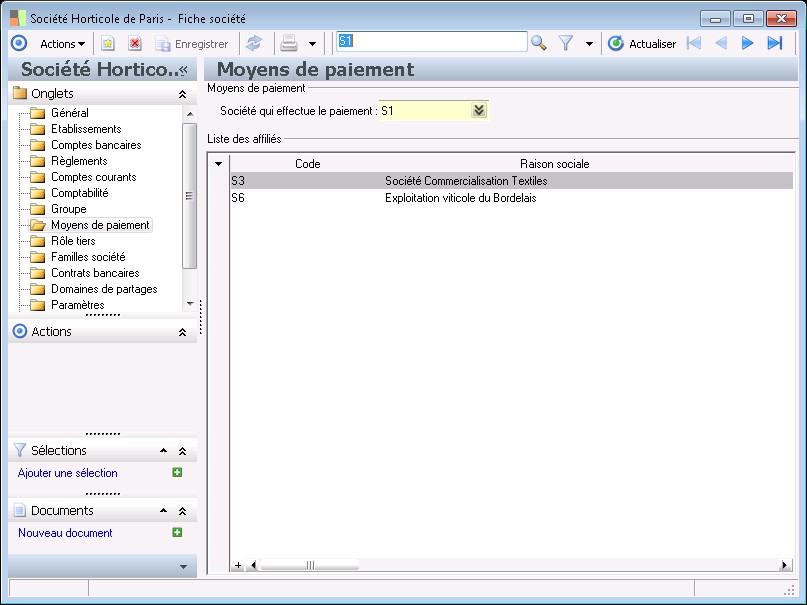Click the Onglets folder icon in header
Image resolution: width=807 pixels, height=605 pixels.
pos(20,93)
